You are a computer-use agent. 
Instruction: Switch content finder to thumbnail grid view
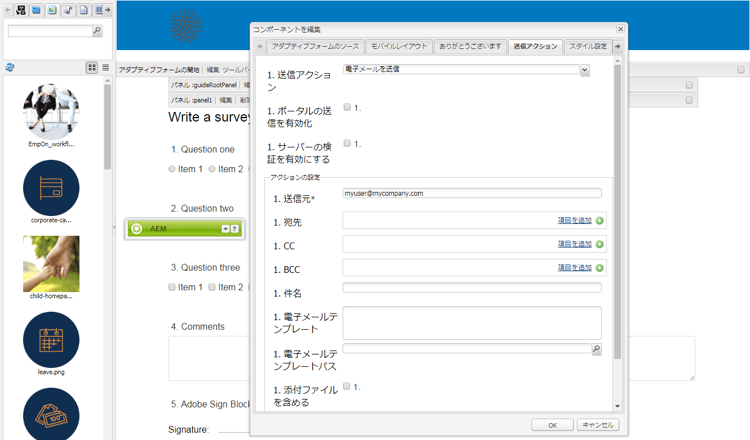click(x=92, y=67)
